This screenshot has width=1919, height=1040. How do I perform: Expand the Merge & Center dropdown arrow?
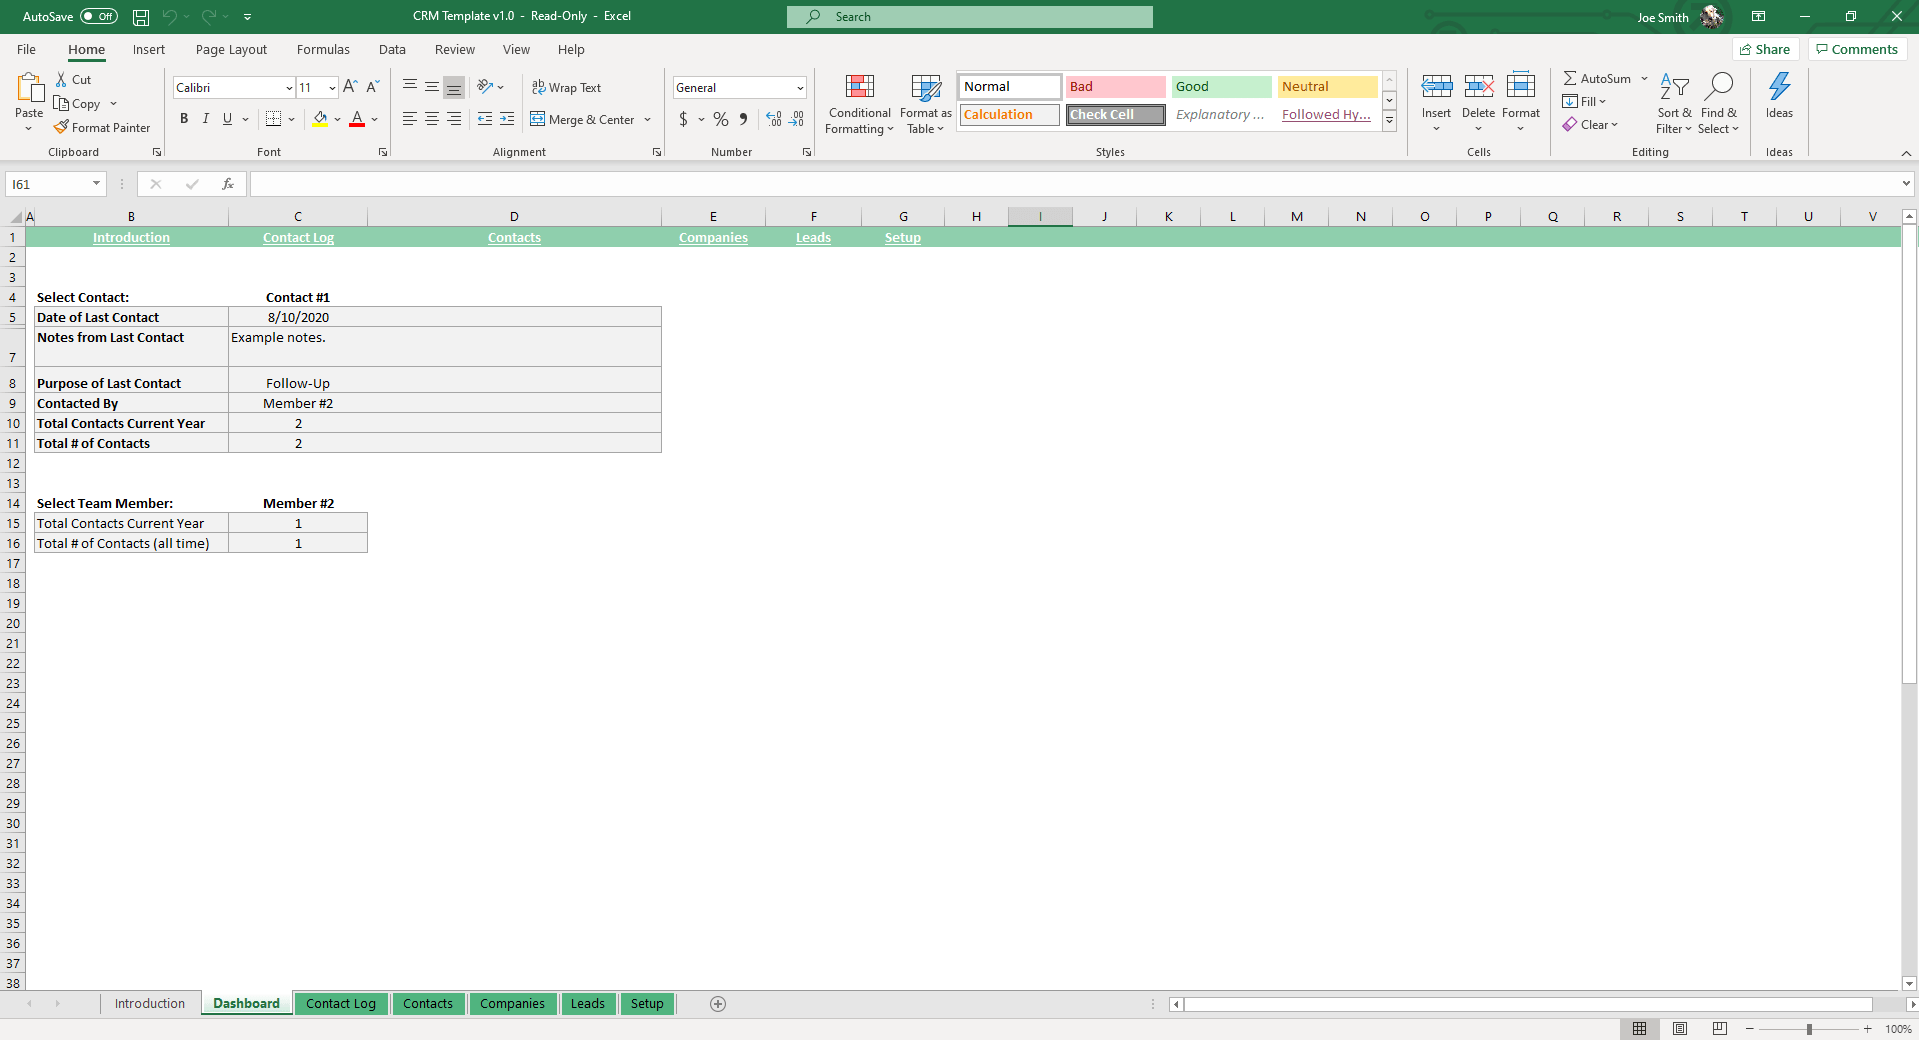pos(648,120)
